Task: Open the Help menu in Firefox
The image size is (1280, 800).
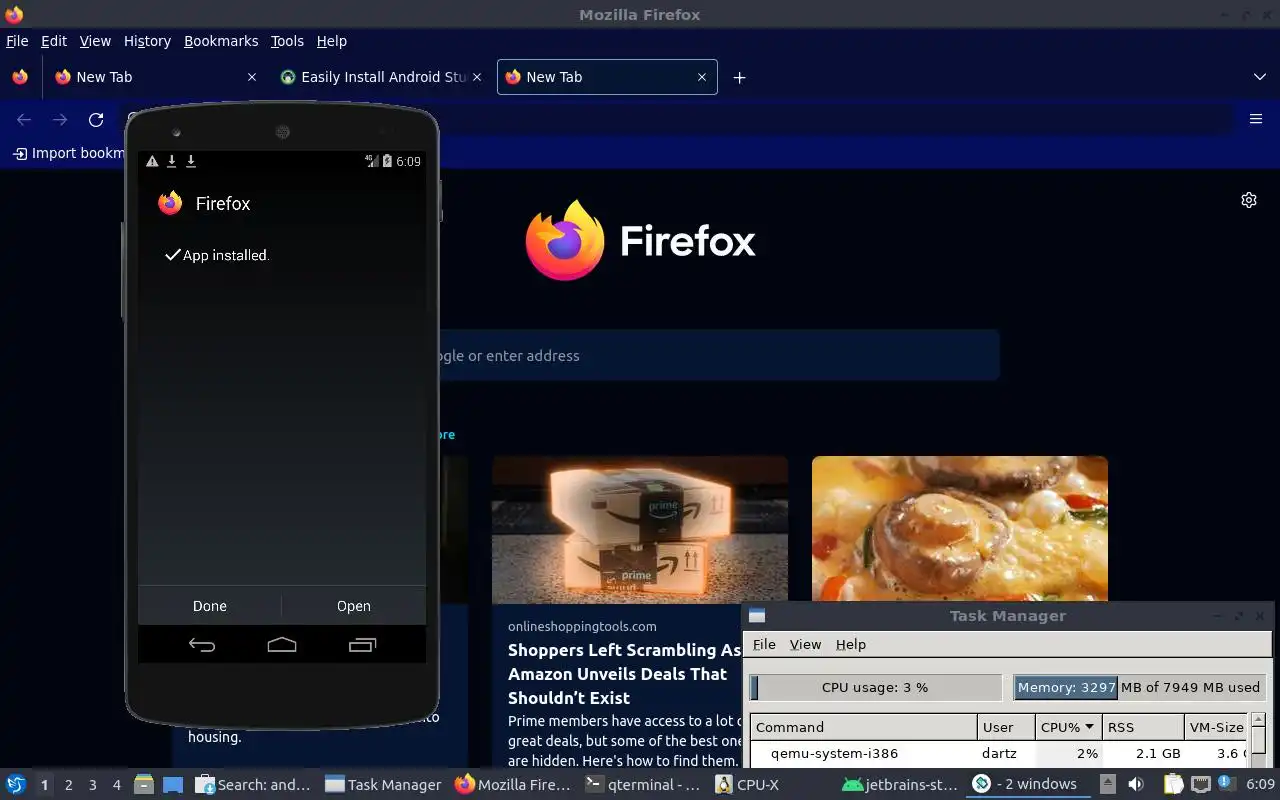Action: tap(332, 41)
